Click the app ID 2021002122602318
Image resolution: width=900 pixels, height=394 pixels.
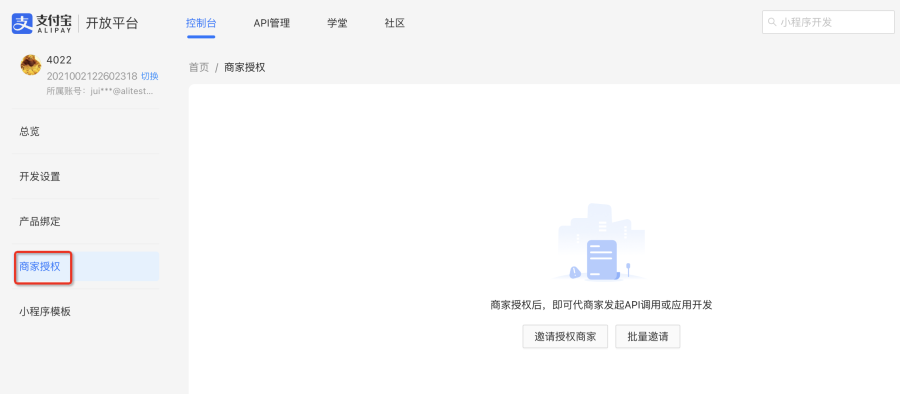point(92,76)
